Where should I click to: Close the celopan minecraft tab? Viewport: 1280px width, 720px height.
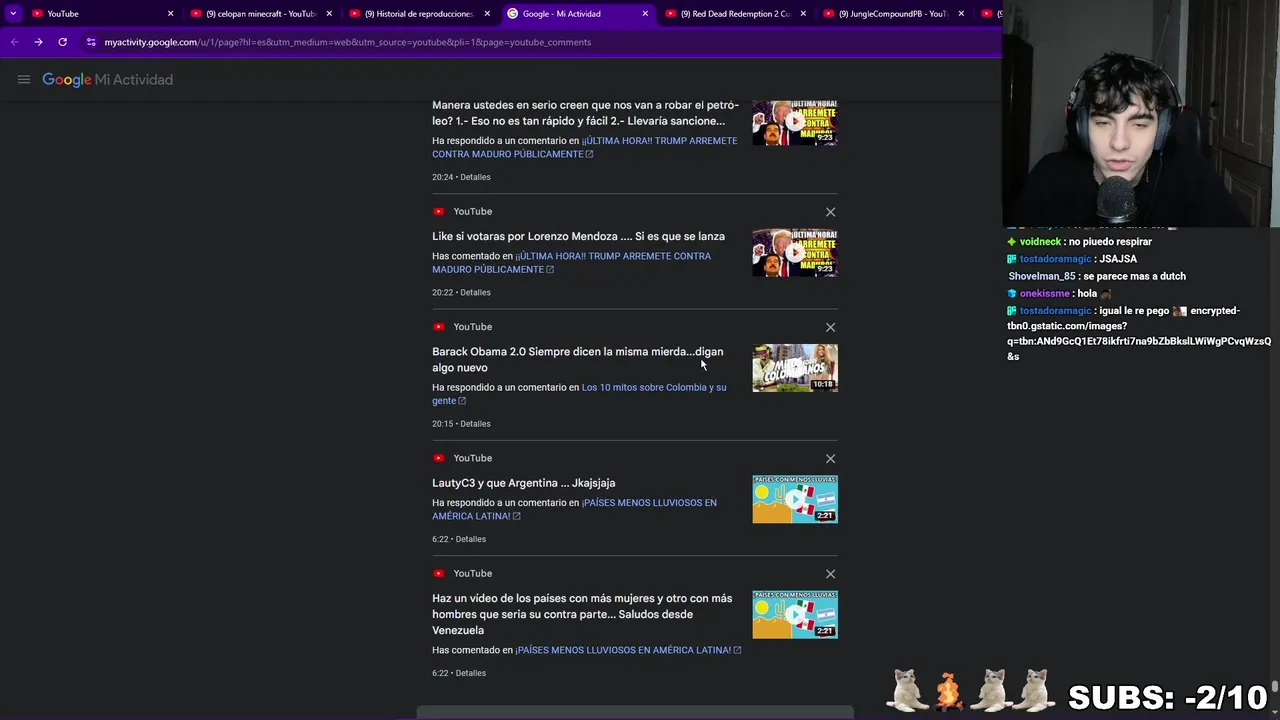[328, 14]
